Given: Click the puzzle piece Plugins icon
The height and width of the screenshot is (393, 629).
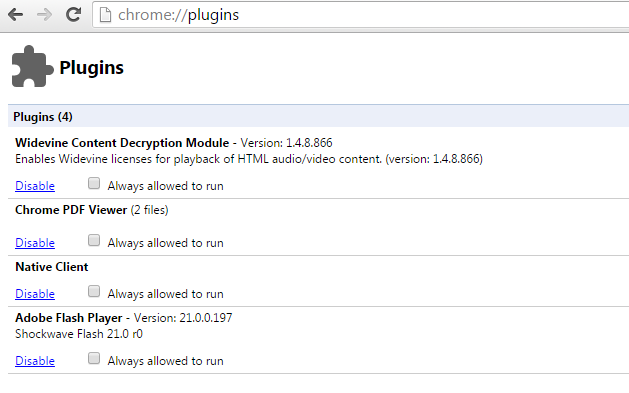Looking at the screenshot, I should [32, 67].
